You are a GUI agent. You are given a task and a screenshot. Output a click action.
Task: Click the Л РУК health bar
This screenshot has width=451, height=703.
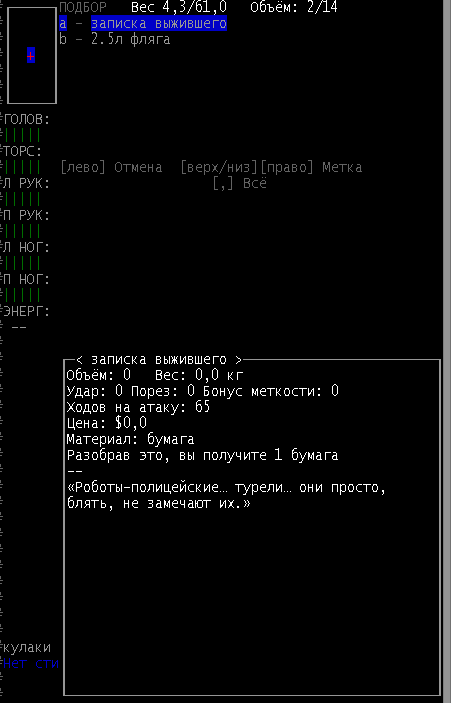tap(22, 199)
